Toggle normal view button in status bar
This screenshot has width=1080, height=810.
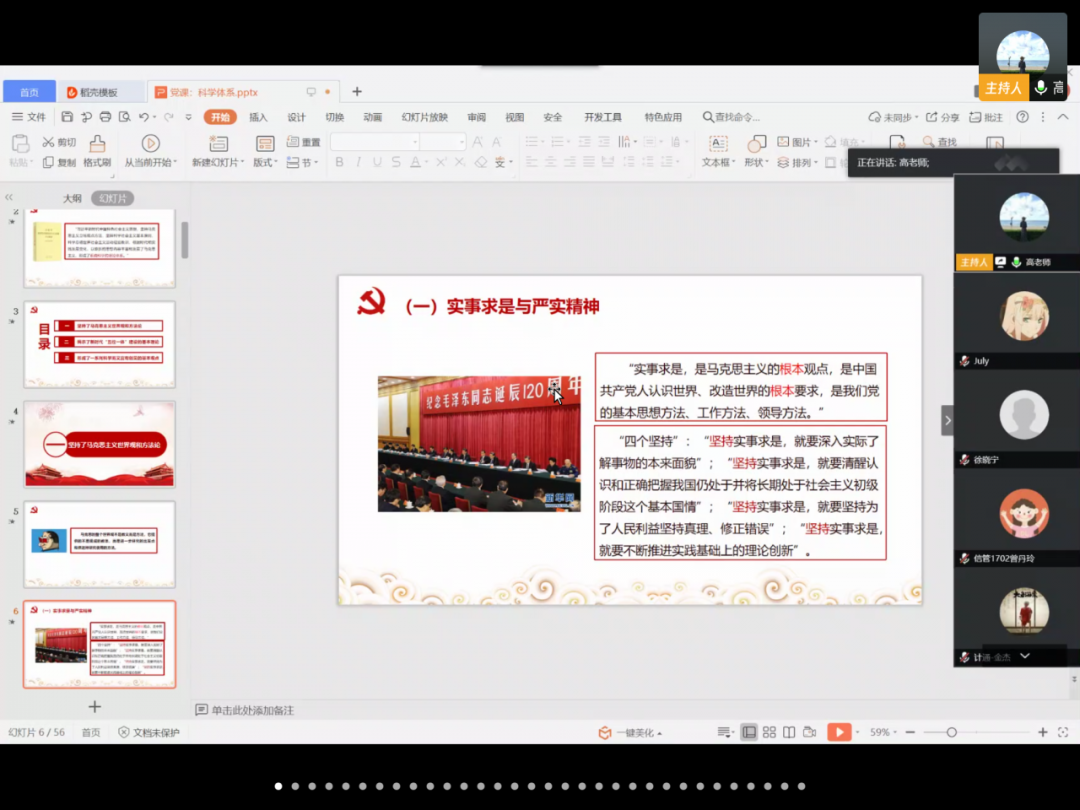(749, 733)
